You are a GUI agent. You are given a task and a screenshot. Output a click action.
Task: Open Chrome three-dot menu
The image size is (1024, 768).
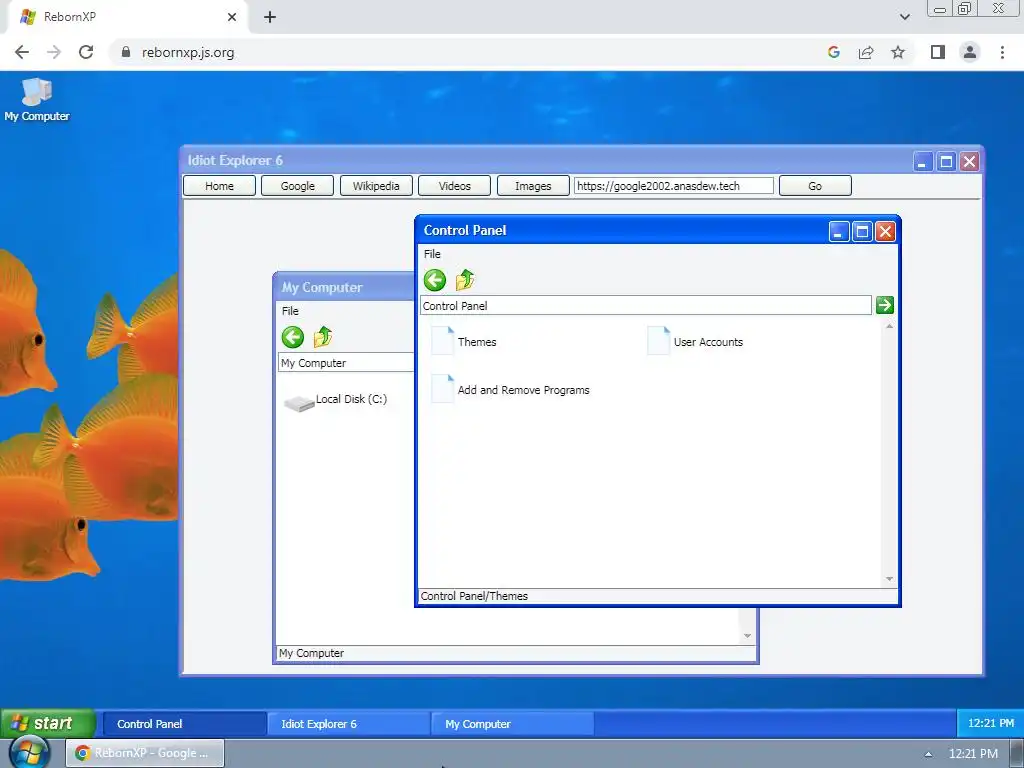(x=1002, y=52)
